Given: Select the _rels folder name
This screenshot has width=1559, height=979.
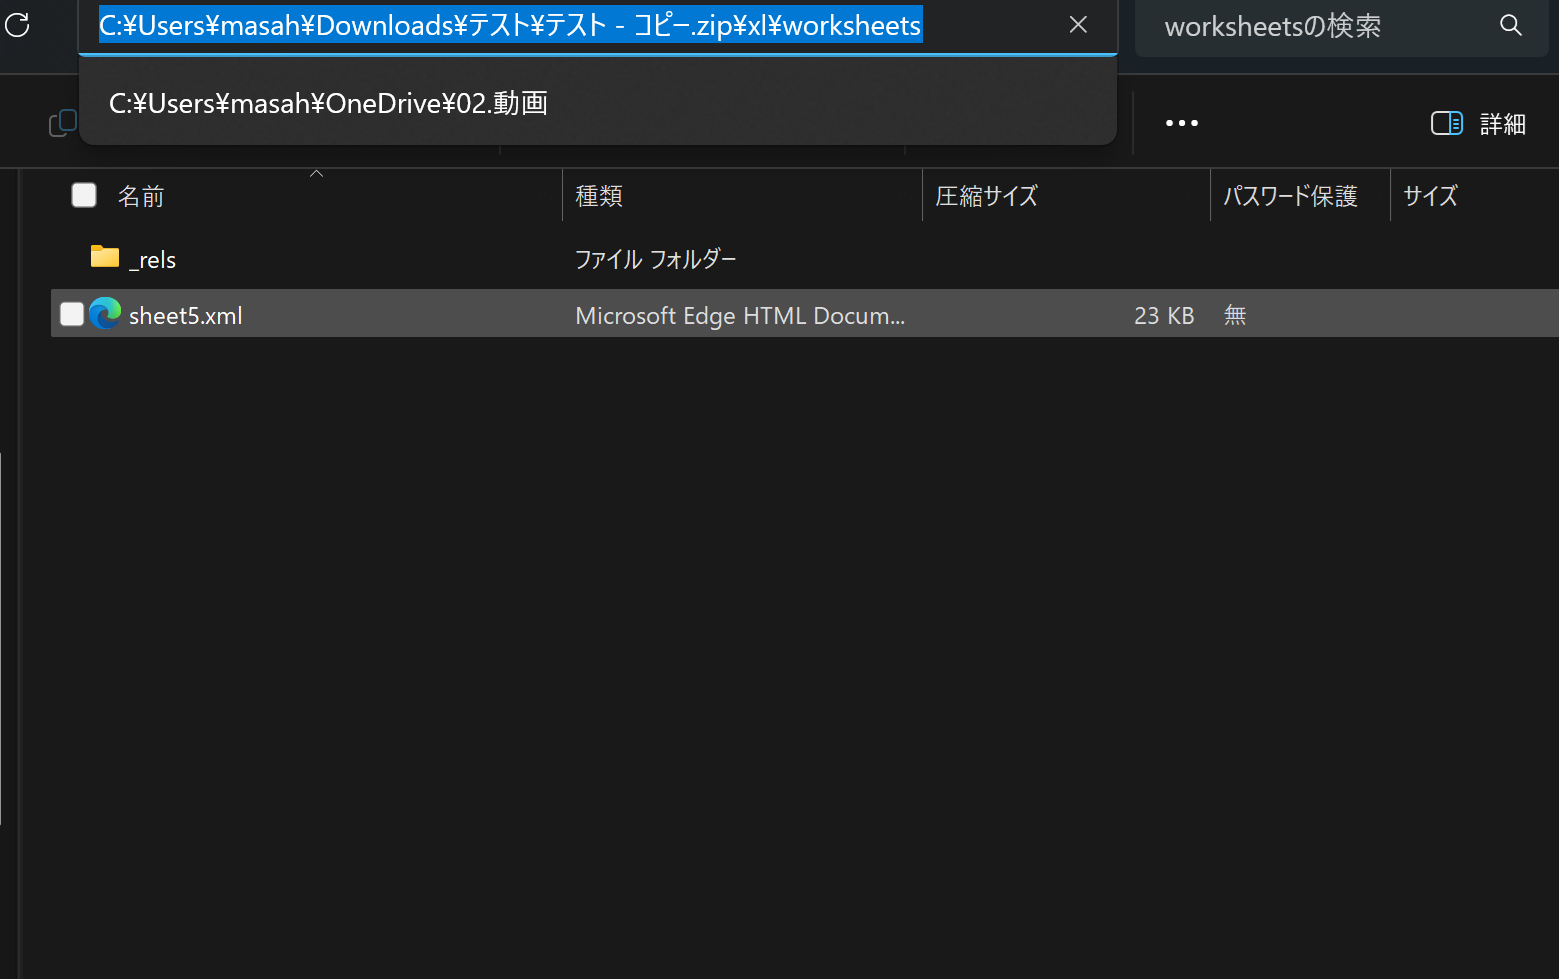Looking at the screenshot, I should point(153,260).
